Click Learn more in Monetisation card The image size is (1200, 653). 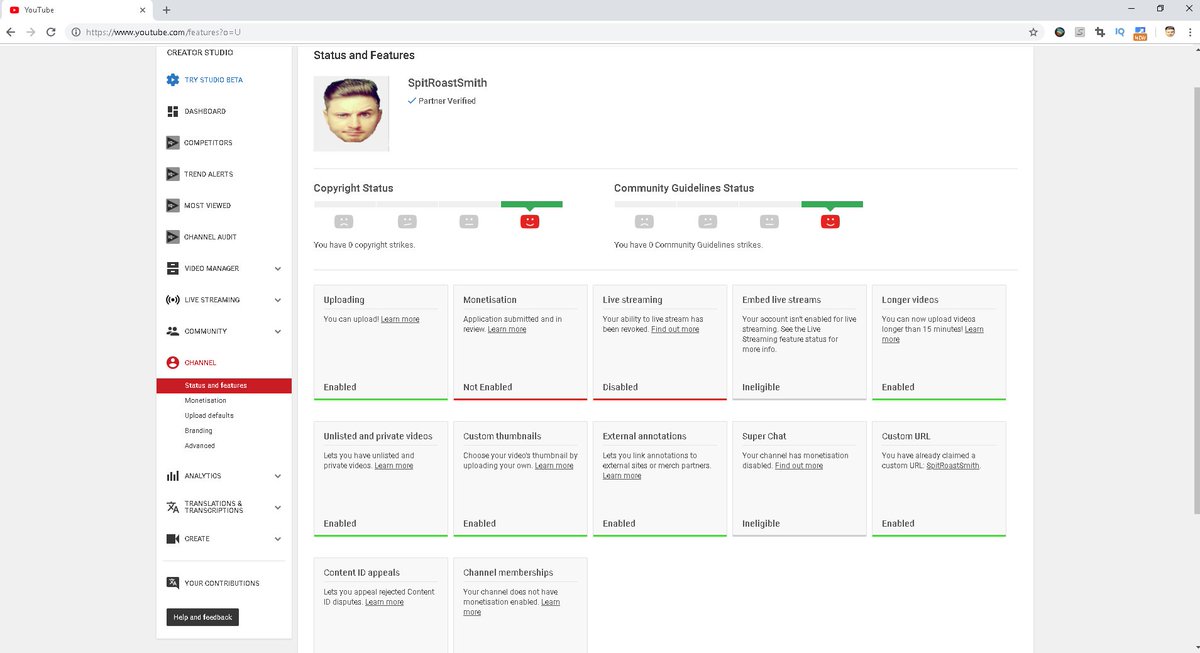coord(507,329)
